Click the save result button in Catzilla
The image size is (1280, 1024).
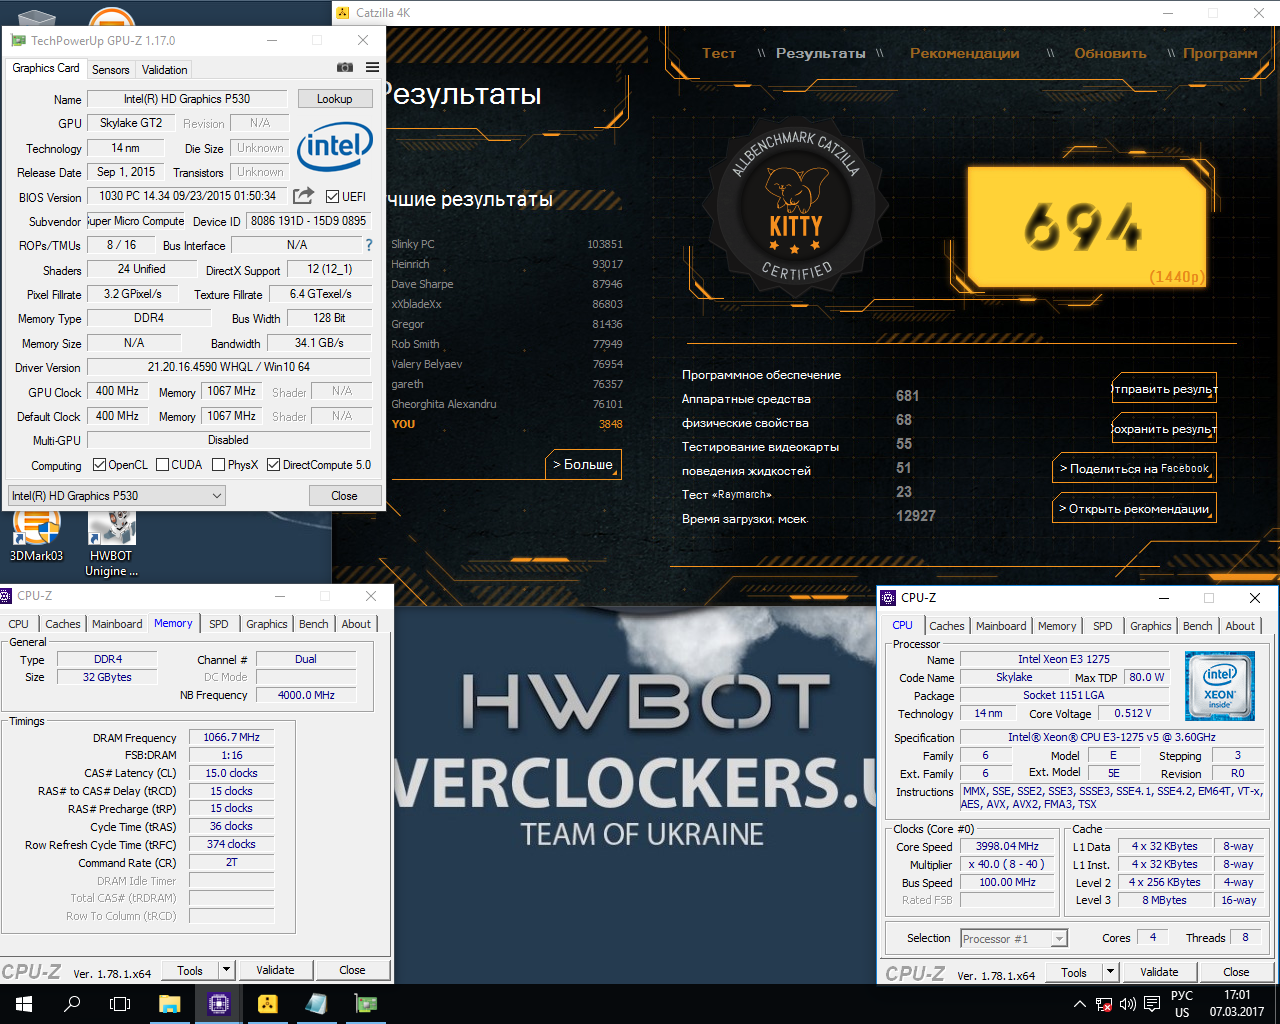[1164, 429]
